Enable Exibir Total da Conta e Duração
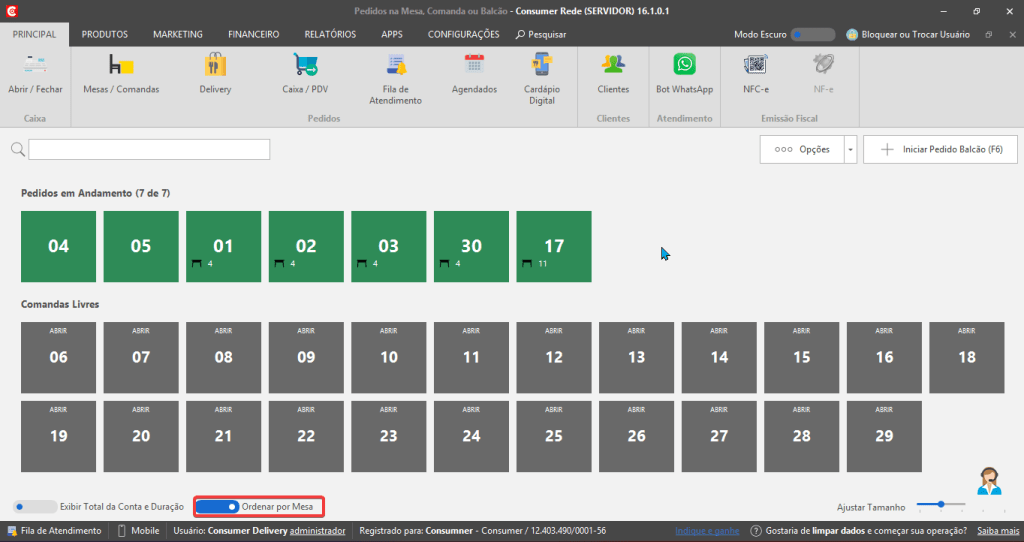Viewport: 1024px width, 542px height. click(x=35, y=507)
